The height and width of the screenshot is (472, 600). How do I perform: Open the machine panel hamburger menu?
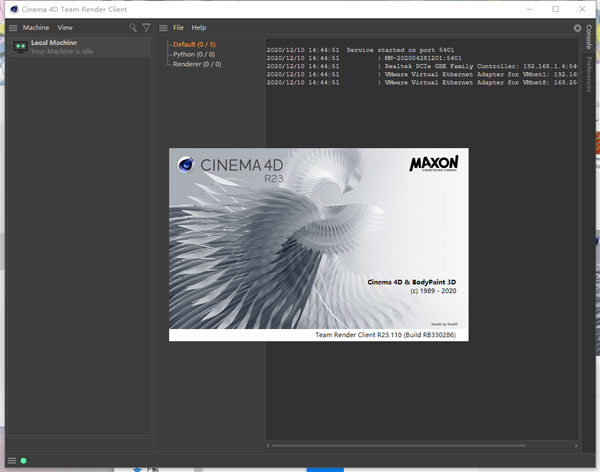(13, 28)
